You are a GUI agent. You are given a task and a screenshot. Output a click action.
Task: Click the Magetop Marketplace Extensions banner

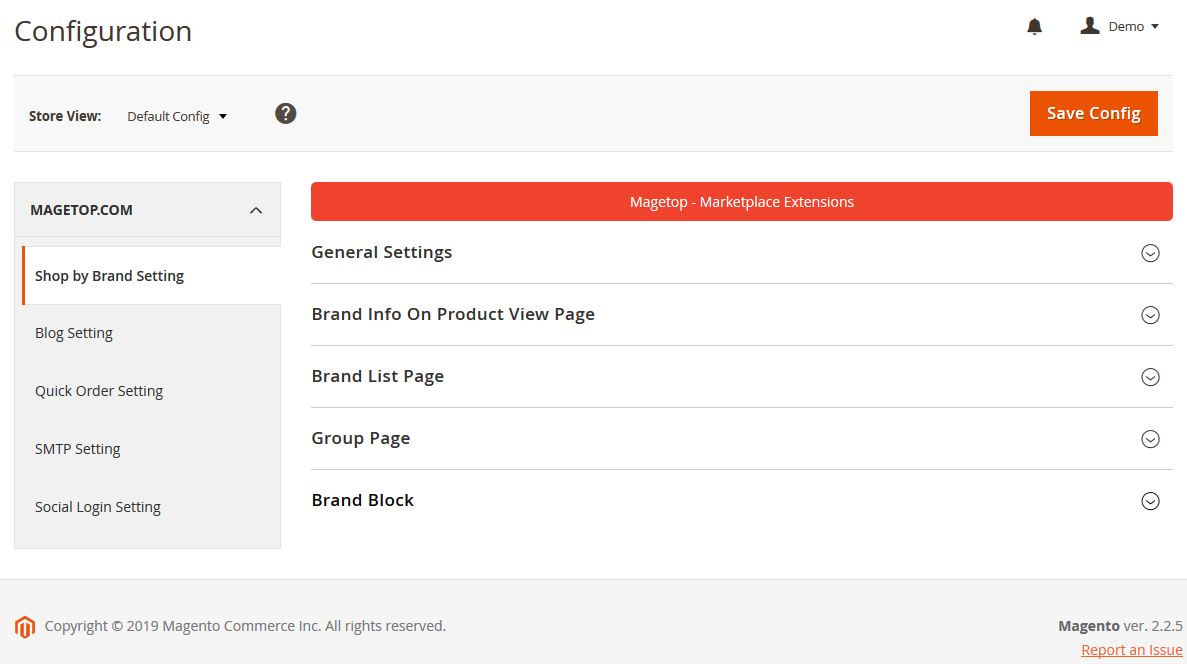(x=741, y=202)
